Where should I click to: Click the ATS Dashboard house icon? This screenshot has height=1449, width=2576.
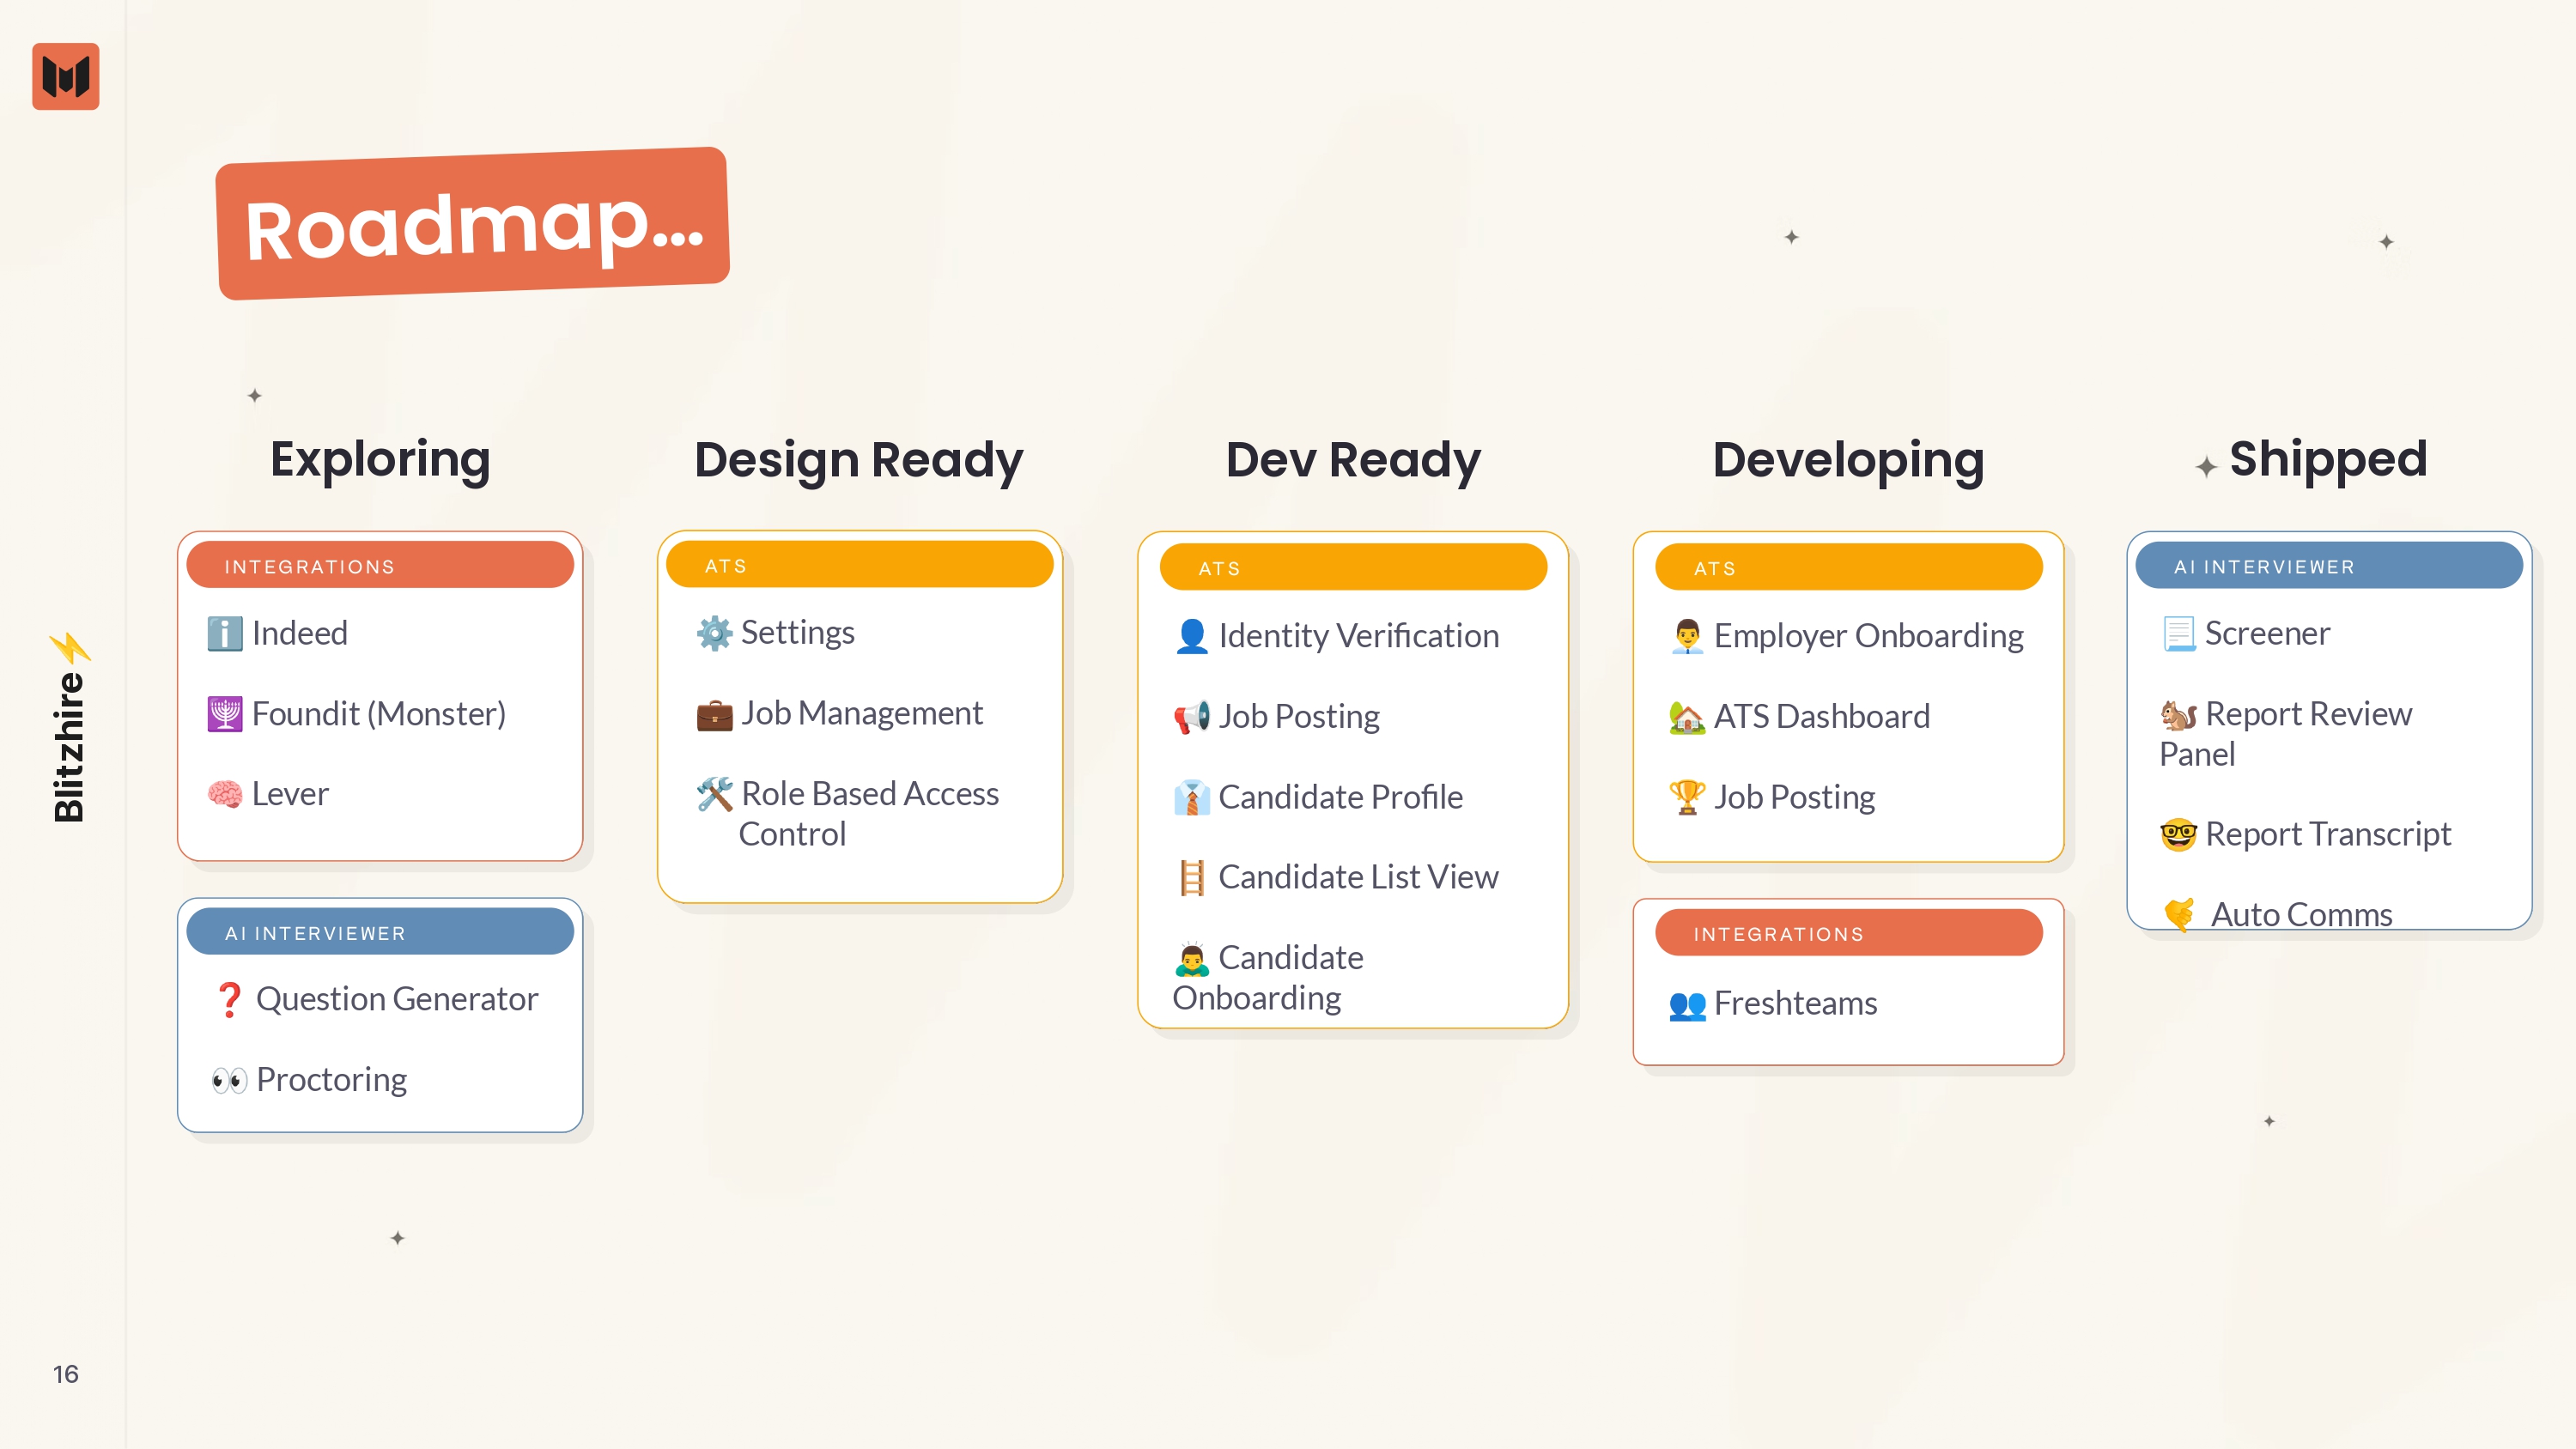click(1687, 717)
